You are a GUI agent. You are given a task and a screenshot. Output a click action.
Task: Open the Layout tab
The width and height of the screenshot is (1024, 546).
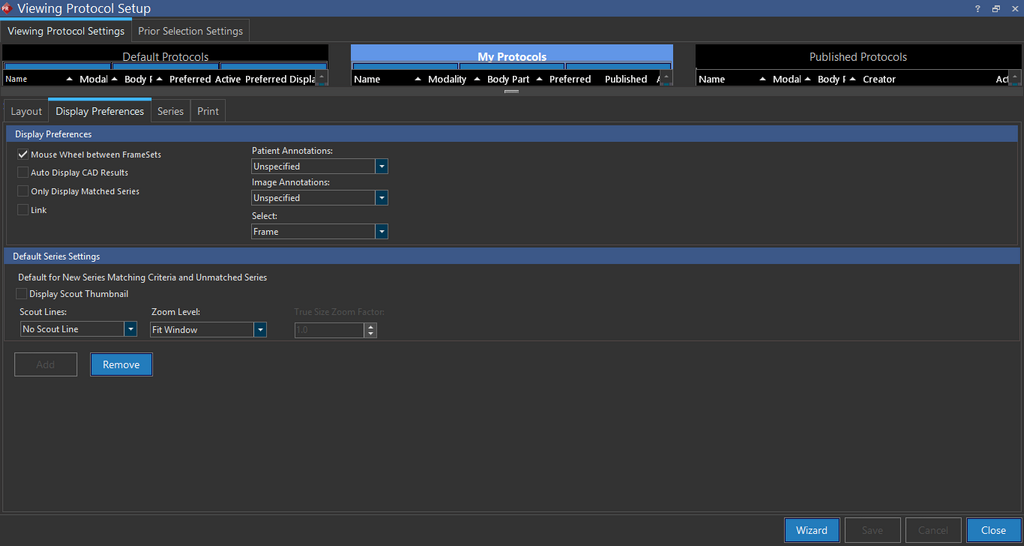tap(26, 111)
